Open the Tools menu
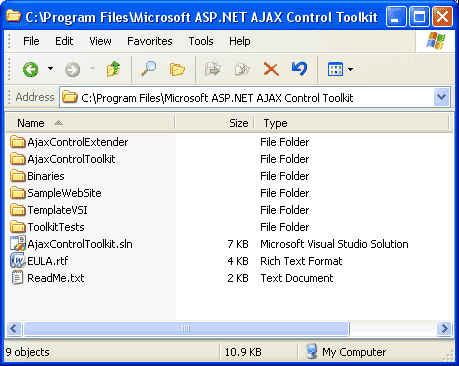Screen dimensions: 459x366 pyautogui.click(x=201, y=41)
